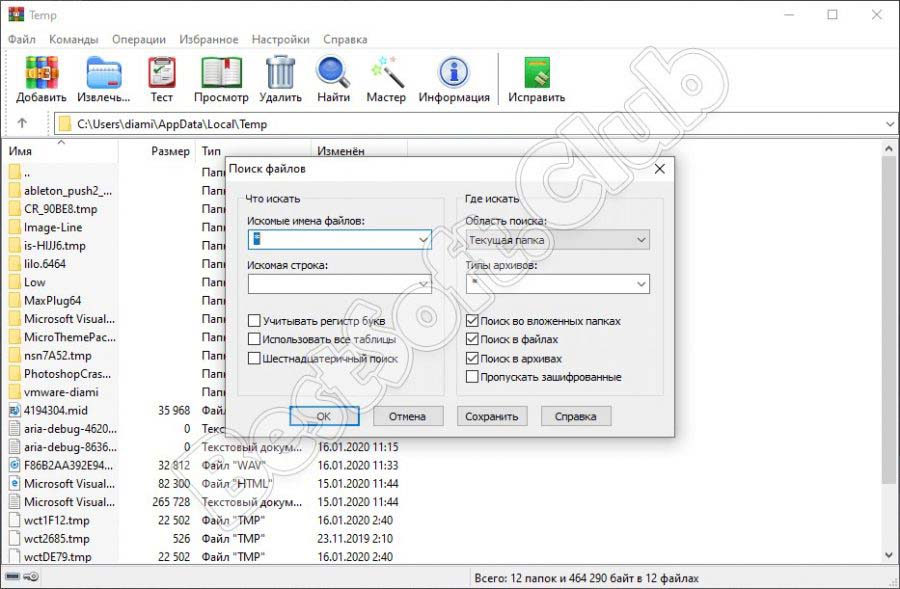This screenshot has width=900, height=589.
Task: Open the Справка menu
Action: click(x=345, y=39)
